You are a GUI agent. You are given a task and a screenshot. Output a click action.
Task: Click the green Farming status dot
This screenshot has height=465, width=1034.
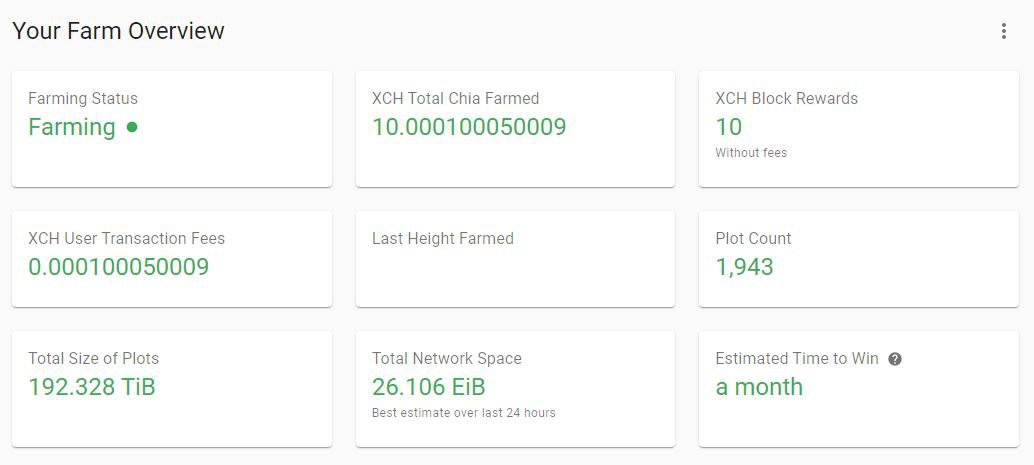[132, 127]
